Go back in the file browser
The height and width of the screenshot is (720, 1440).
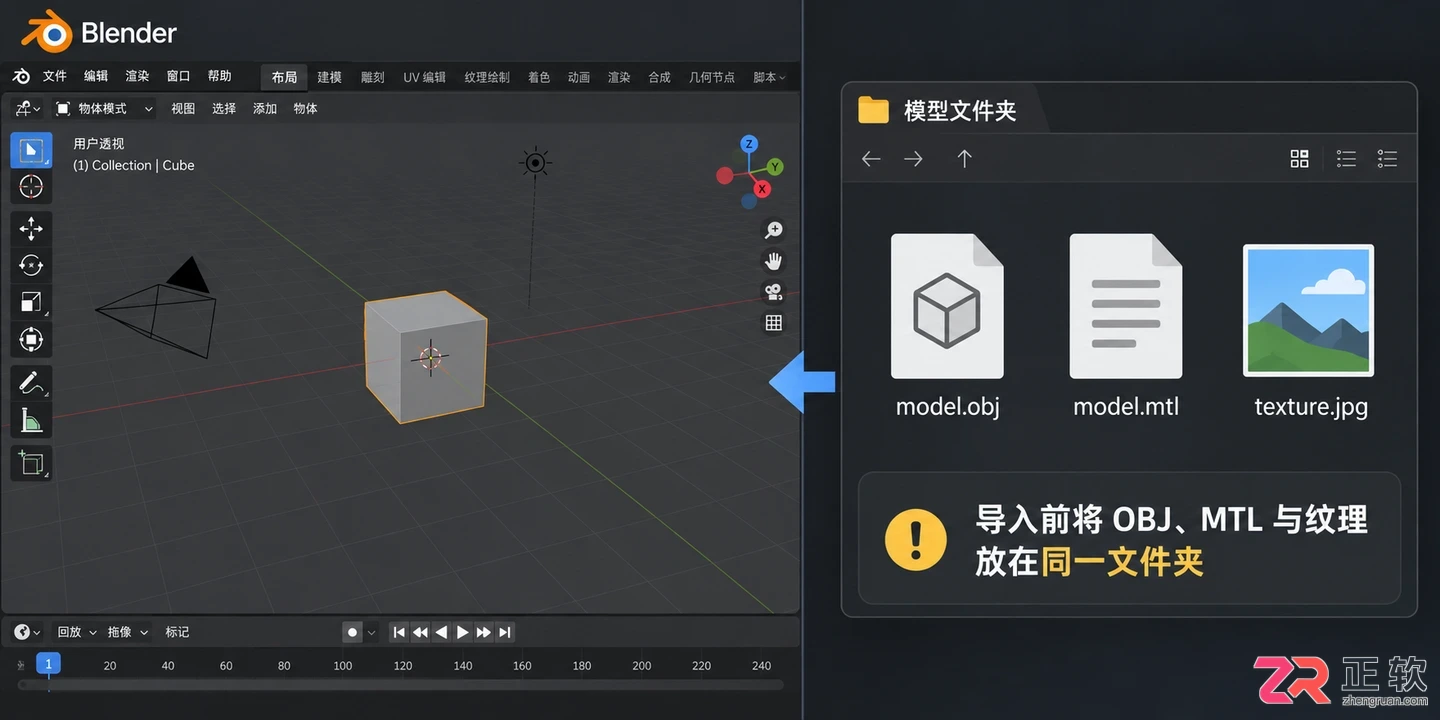point(871,159)
